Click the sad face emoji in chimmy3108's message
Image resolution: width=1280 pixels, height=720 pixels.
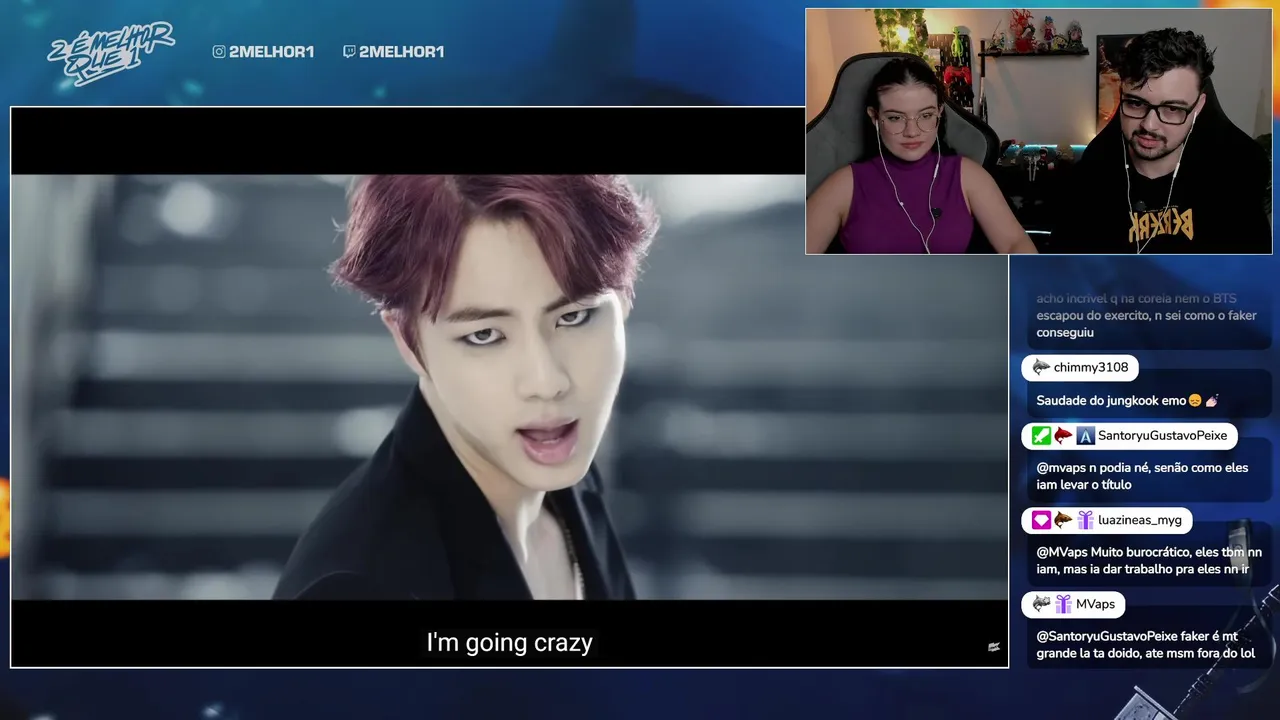[x=1194, y=401]
